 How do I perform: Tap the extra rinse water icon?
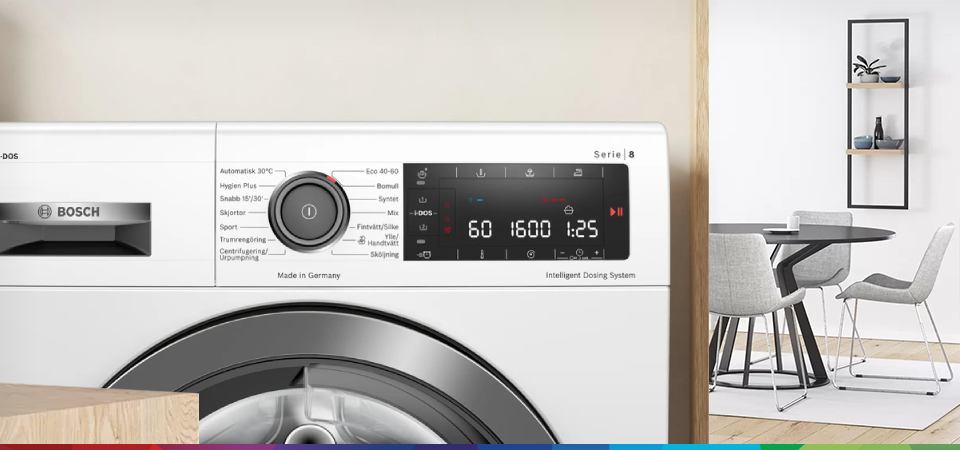[x=530, y=173]
